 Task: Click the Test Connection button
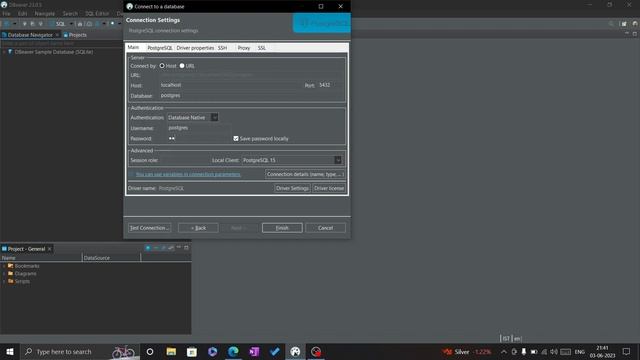point(149,228)
